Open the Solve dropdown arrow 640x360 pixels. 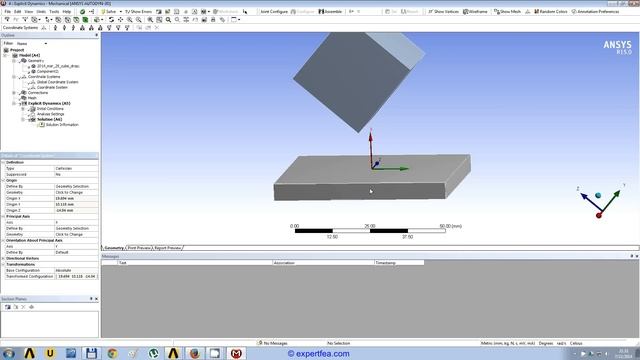point(120,11)
